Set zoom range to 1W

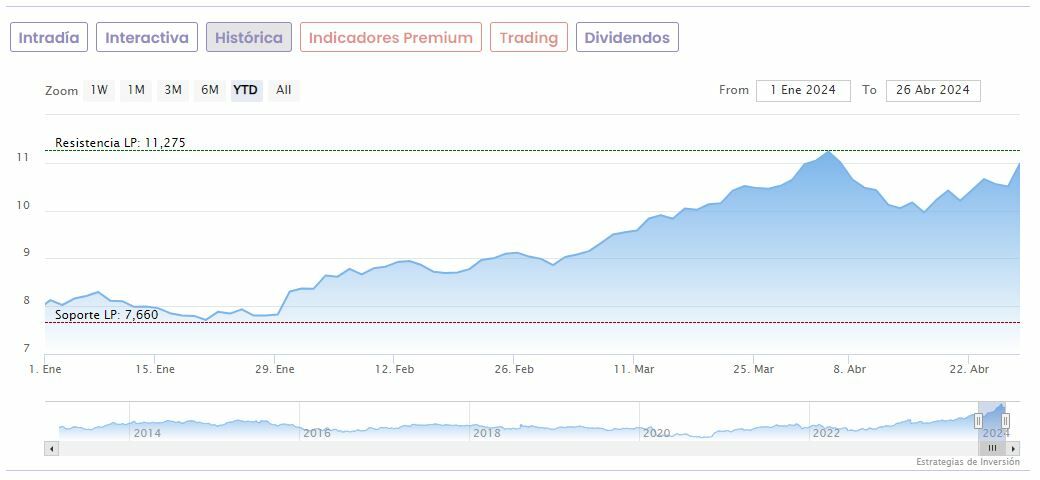click(x=99, y=90)
